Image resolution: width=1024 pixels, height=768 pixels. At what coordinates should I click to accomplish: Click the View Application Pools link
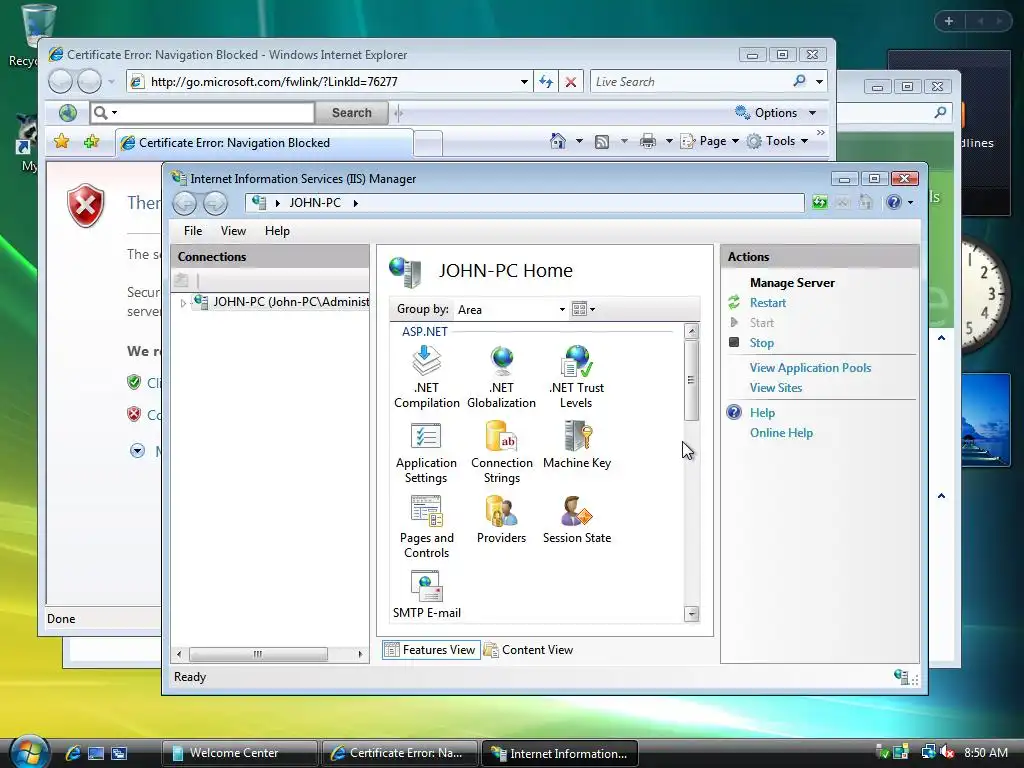click(810, 368)
